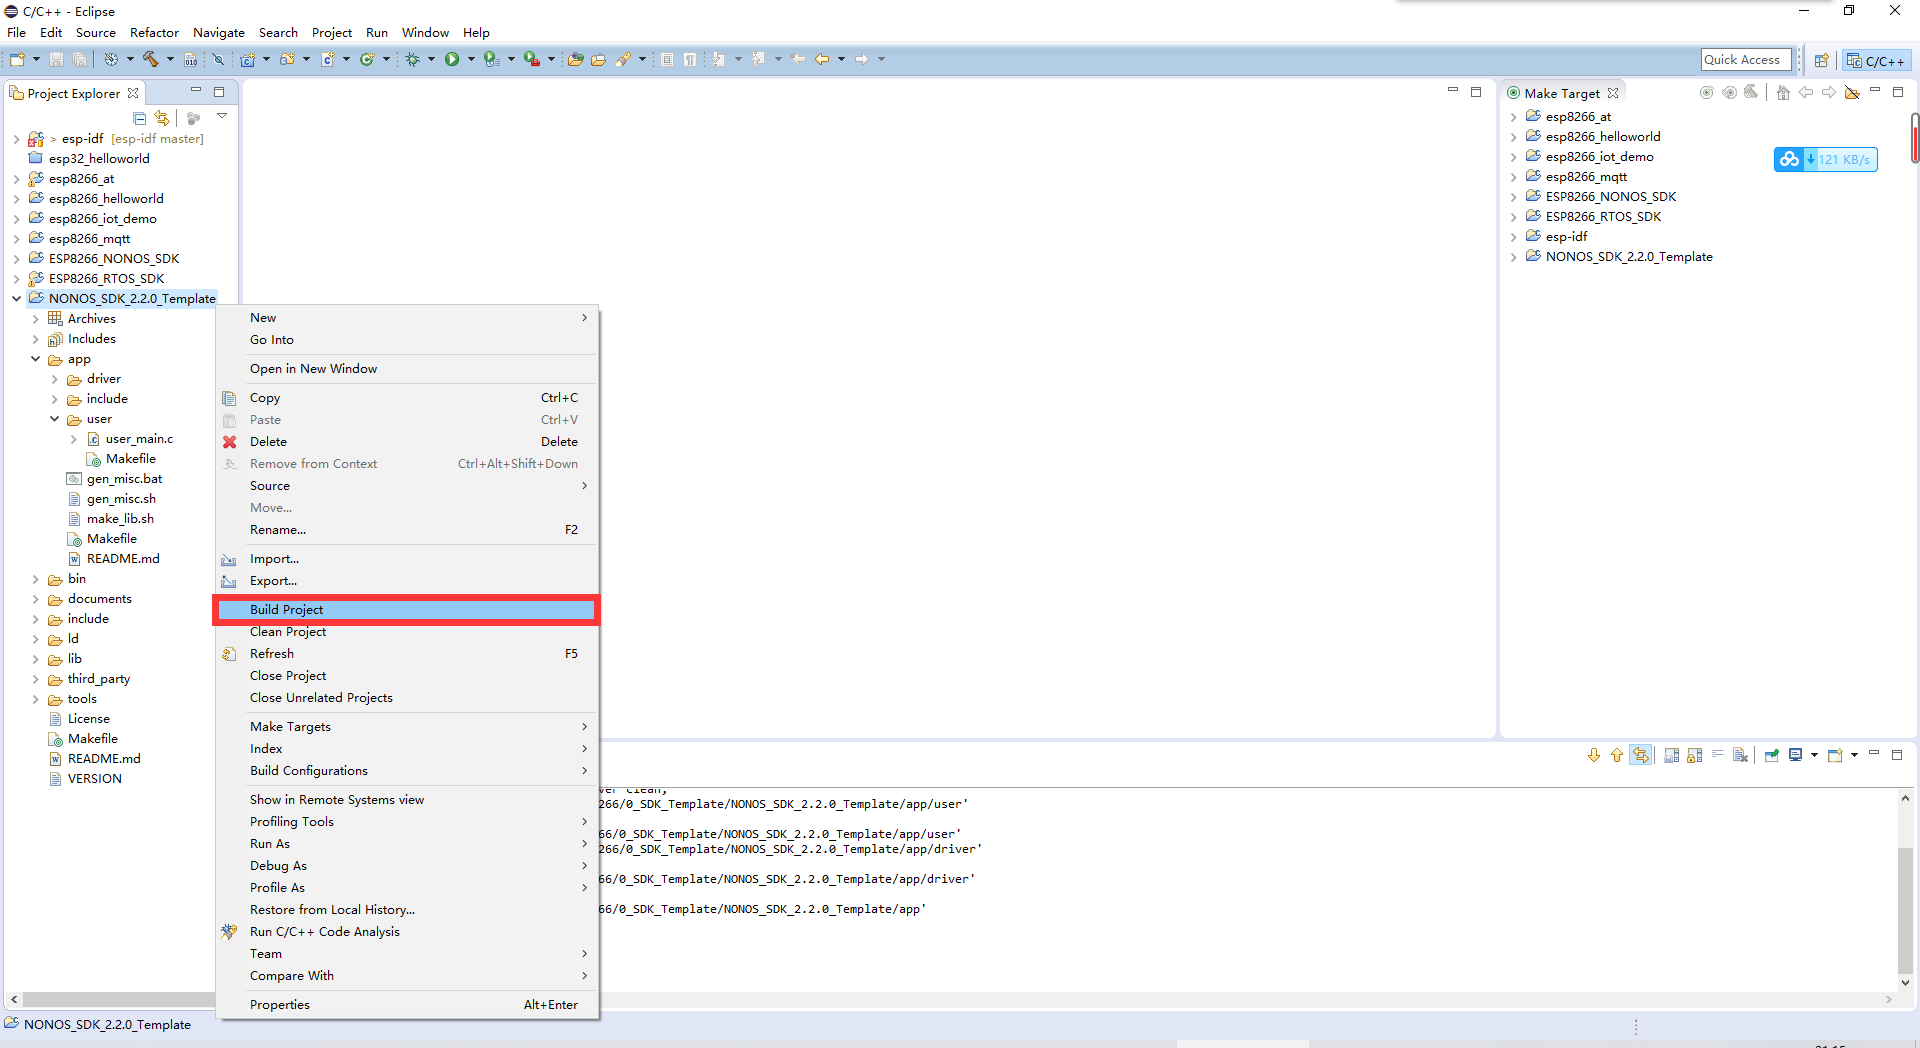
Task: Click the Save icon in the toolbar
Action: click(x=57, y=59)
